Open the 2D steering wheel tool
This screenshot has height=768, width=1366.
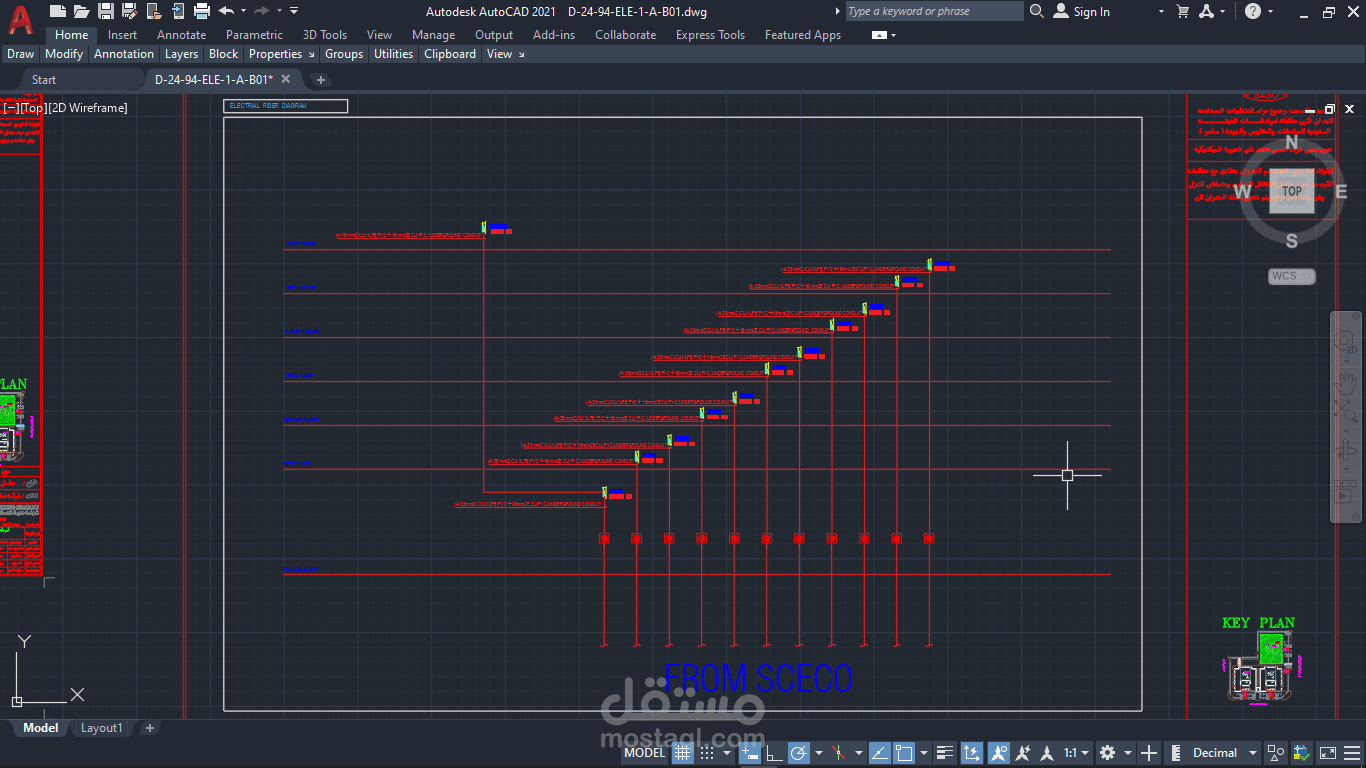[x=1346, y=341]
